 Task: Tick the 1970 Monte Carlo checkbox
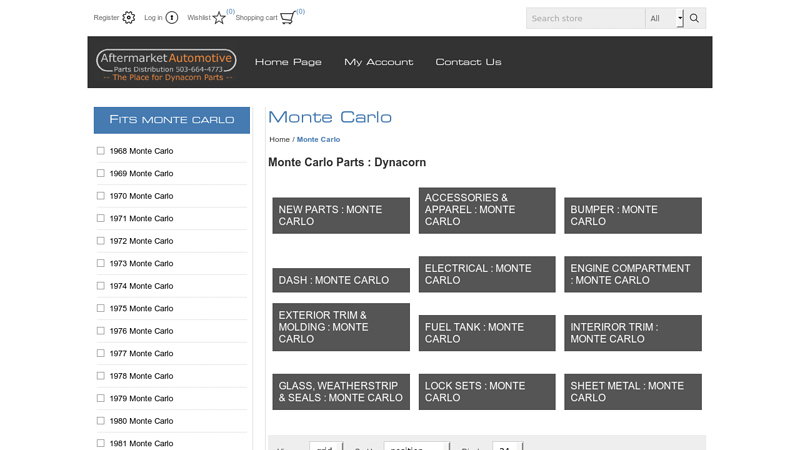tap(101, 196)
